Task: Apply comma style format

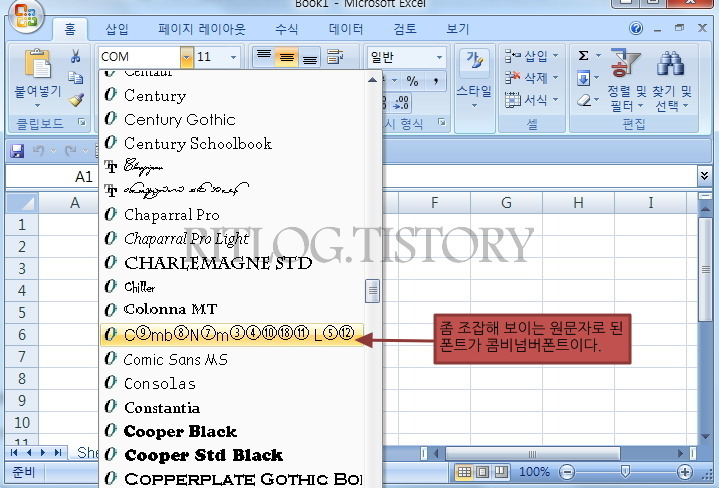Action: (436, 81)
